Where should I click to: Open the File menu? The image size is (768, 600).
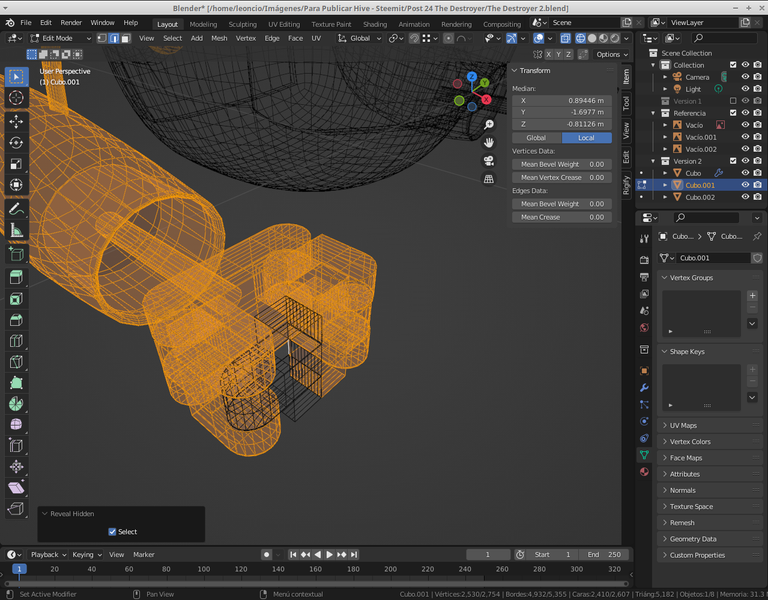[26, 23]
